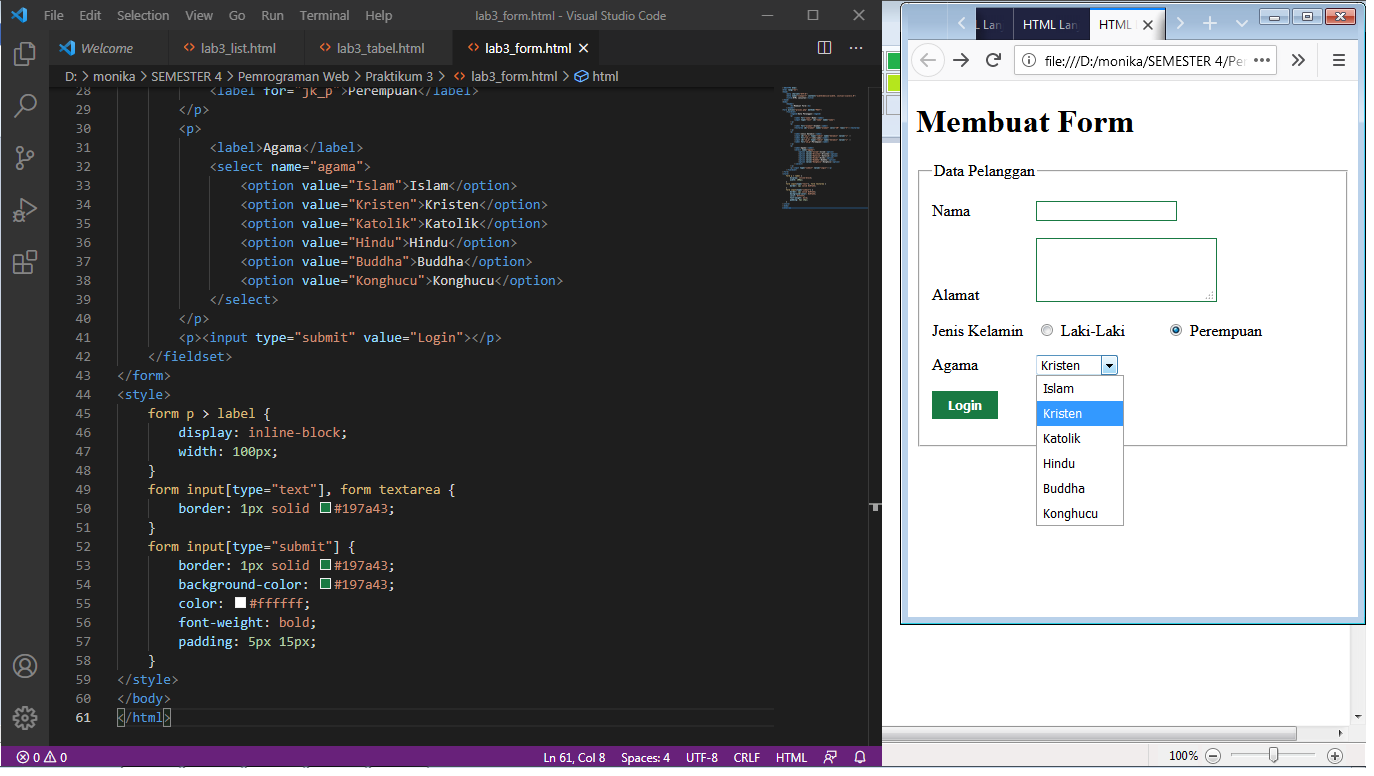Open a new browser tab
This screenshot has height=776, width=1374.
click(1210, 24)
